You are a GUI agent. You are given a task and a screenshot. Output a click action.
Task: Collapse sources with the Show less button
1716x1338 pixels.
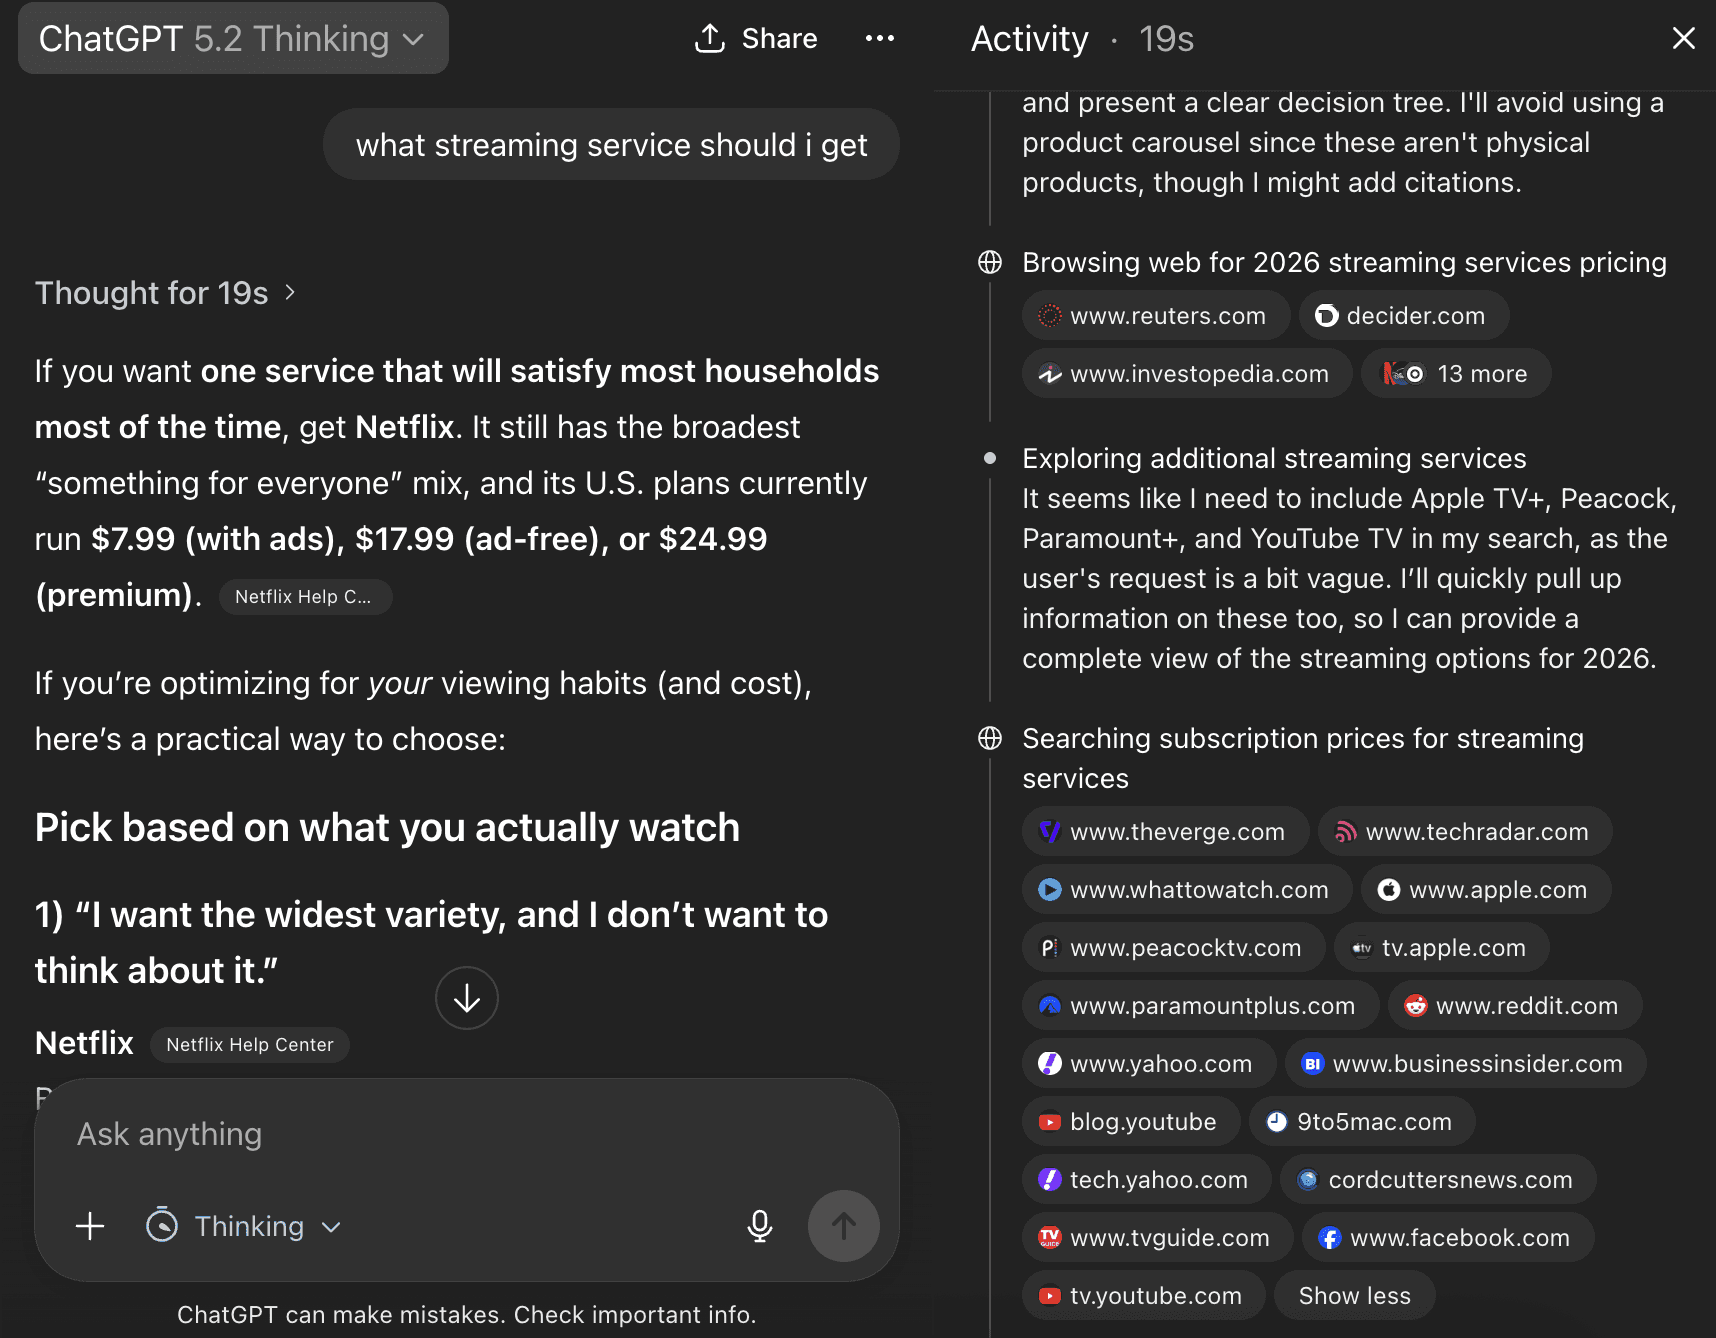(1354, 1295)
